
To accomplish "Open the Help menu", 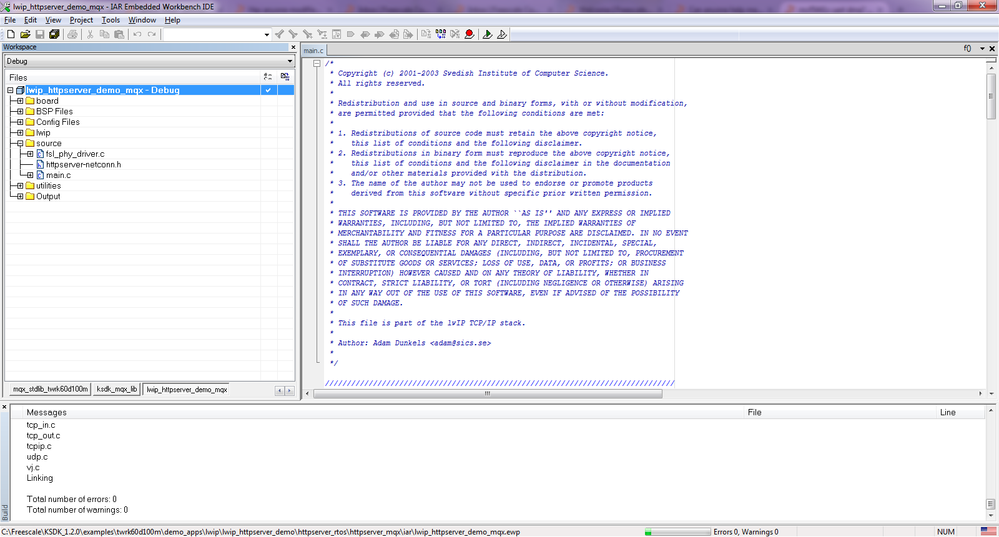I will (172, 20).
